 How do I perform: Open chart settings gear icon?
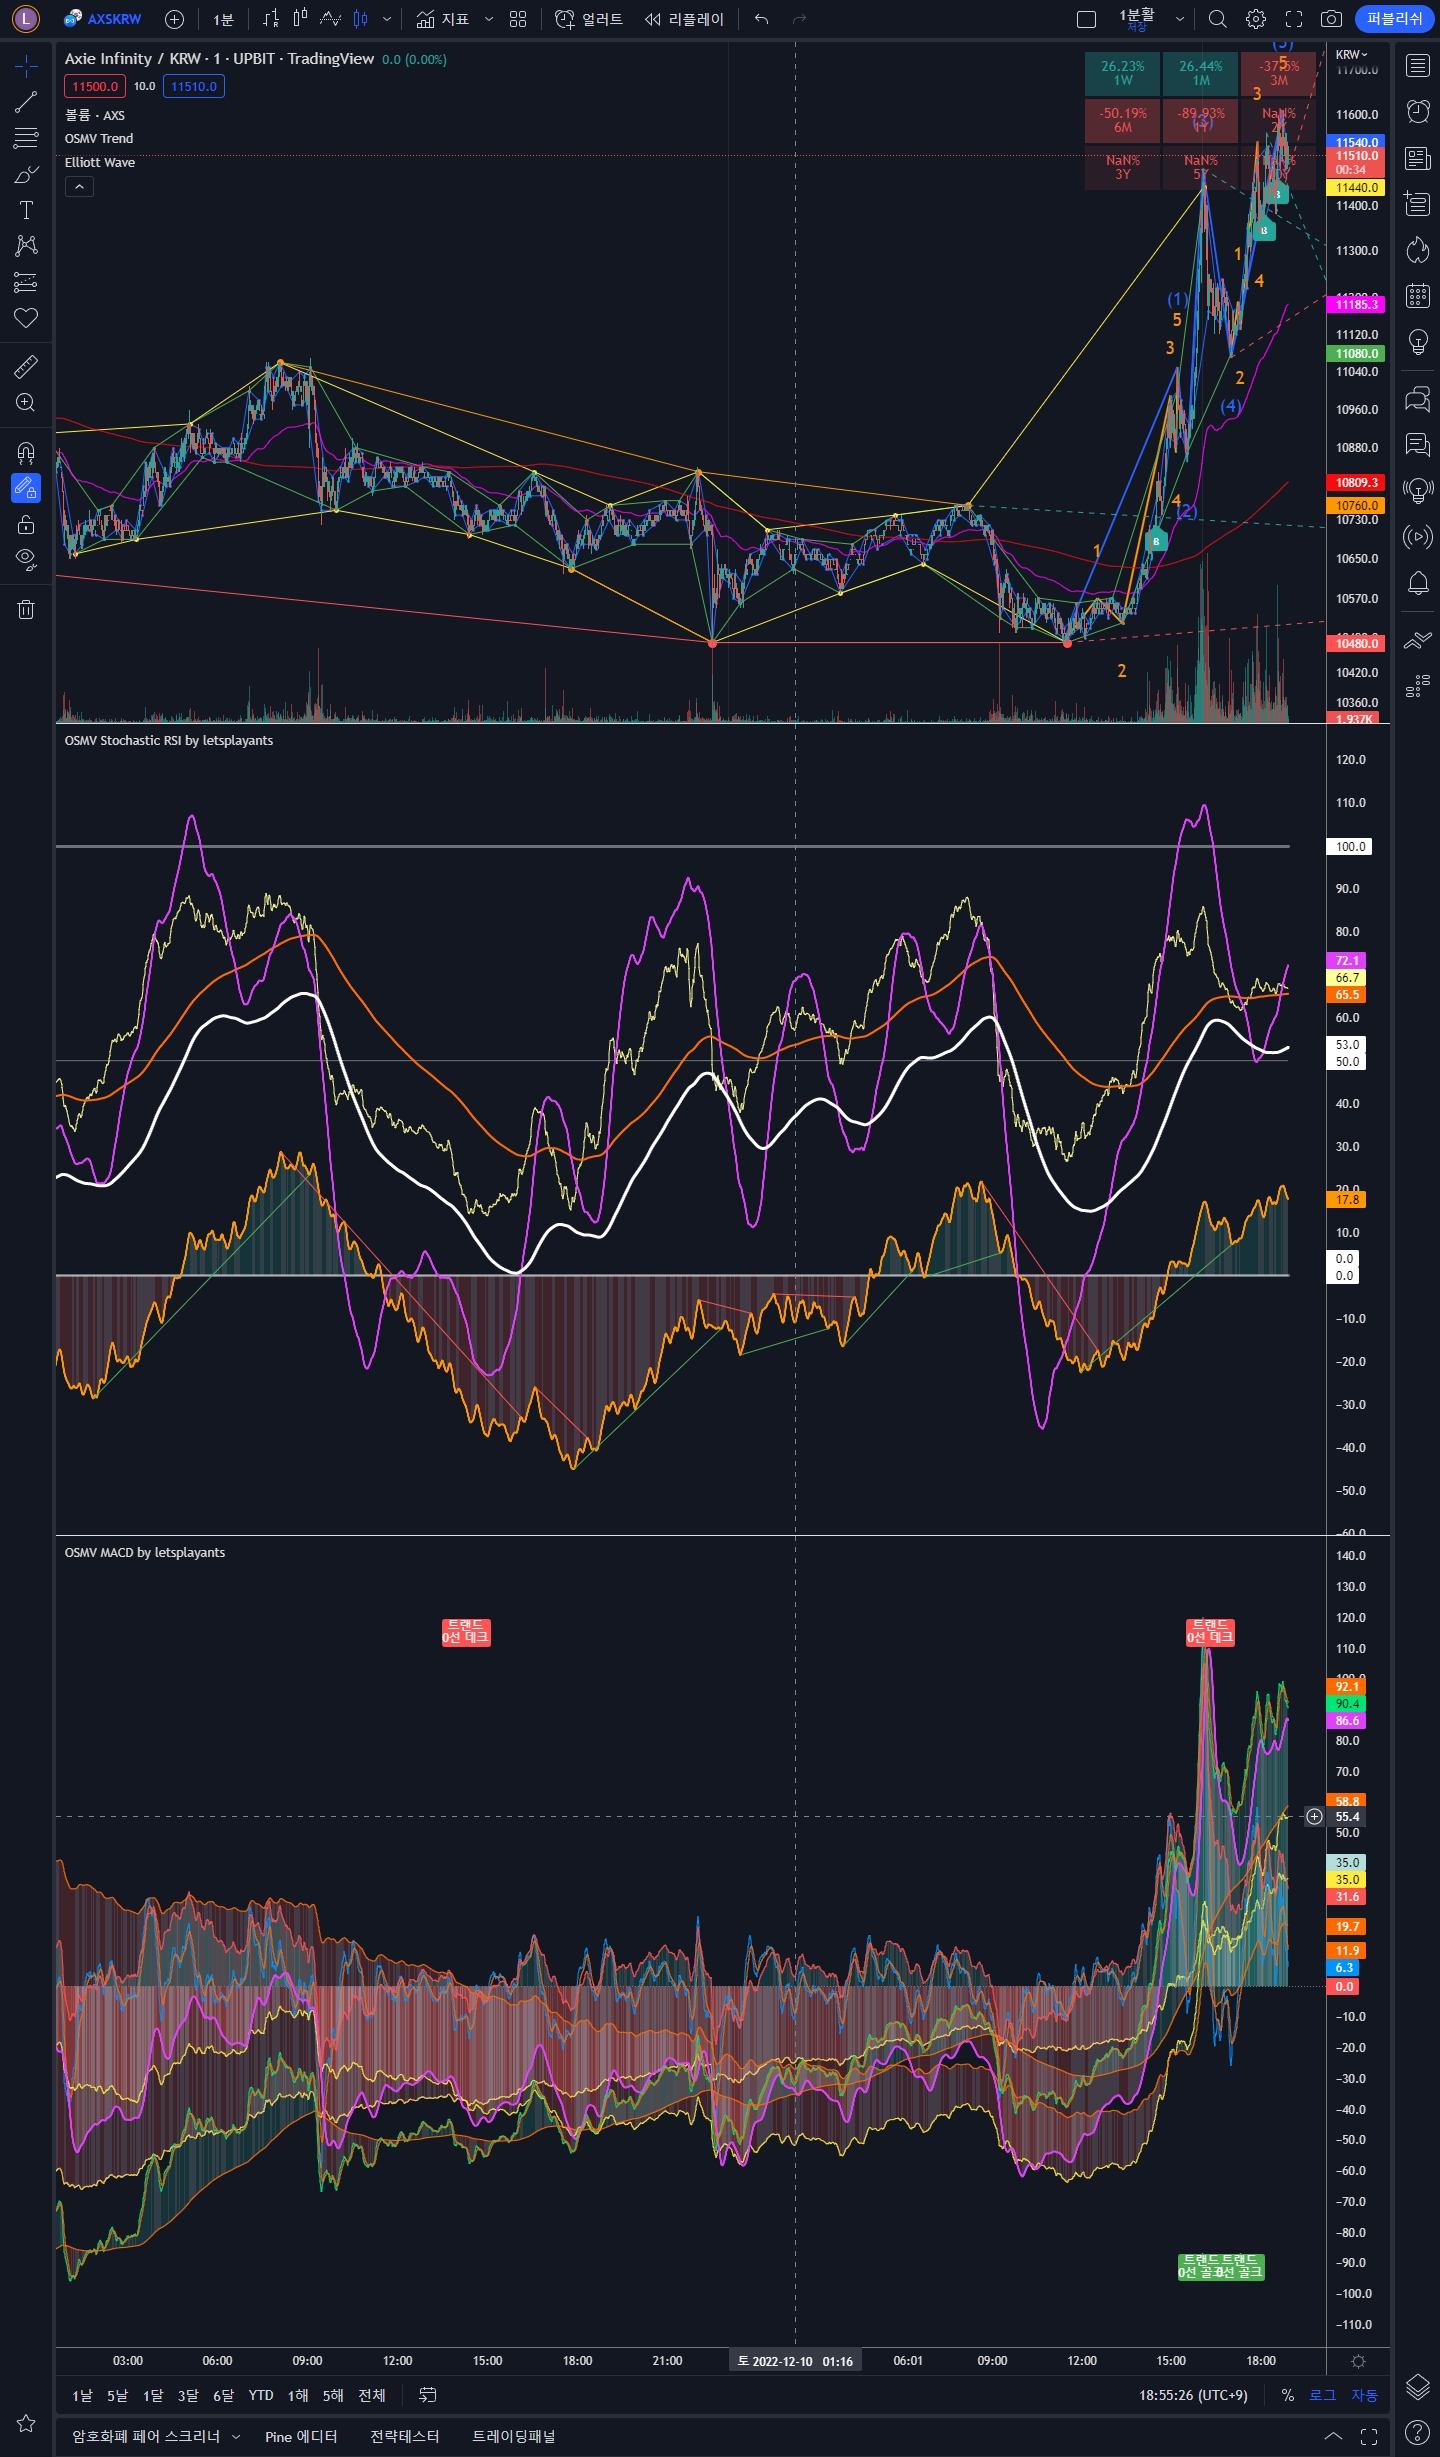coord(1256,19)
